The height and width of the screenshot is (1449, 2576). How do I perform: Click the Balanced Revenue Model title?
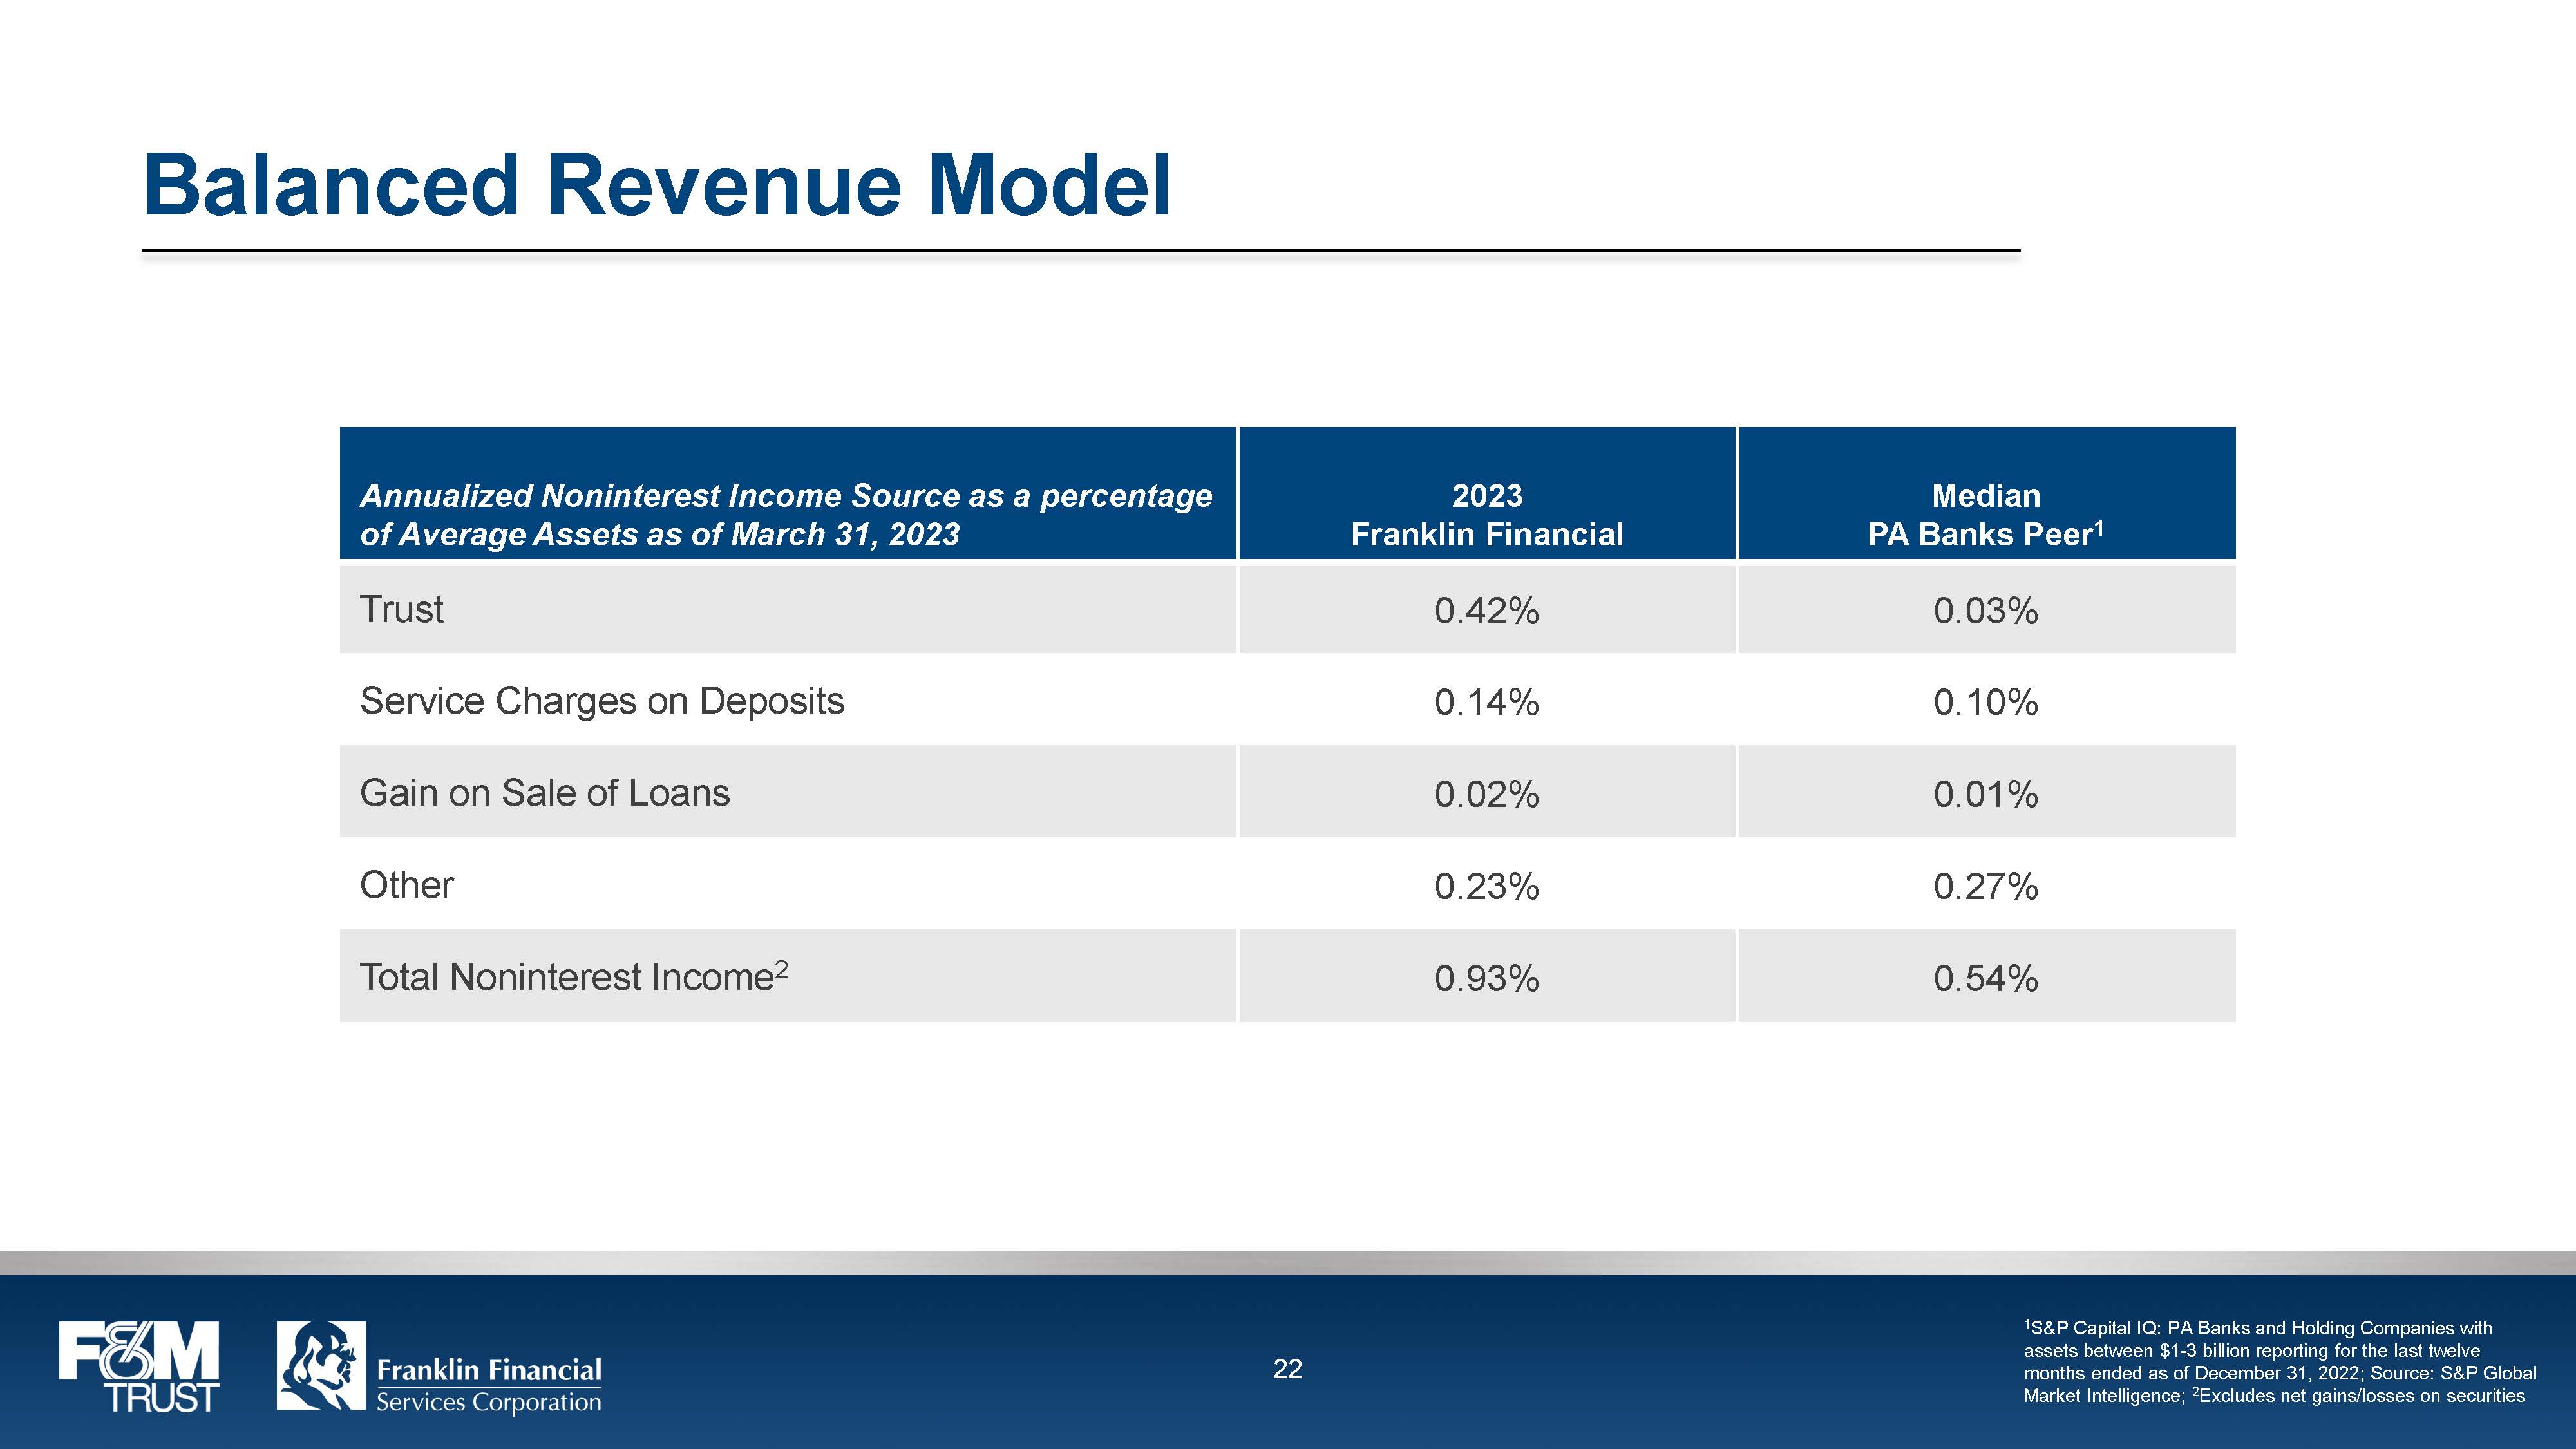656,185
